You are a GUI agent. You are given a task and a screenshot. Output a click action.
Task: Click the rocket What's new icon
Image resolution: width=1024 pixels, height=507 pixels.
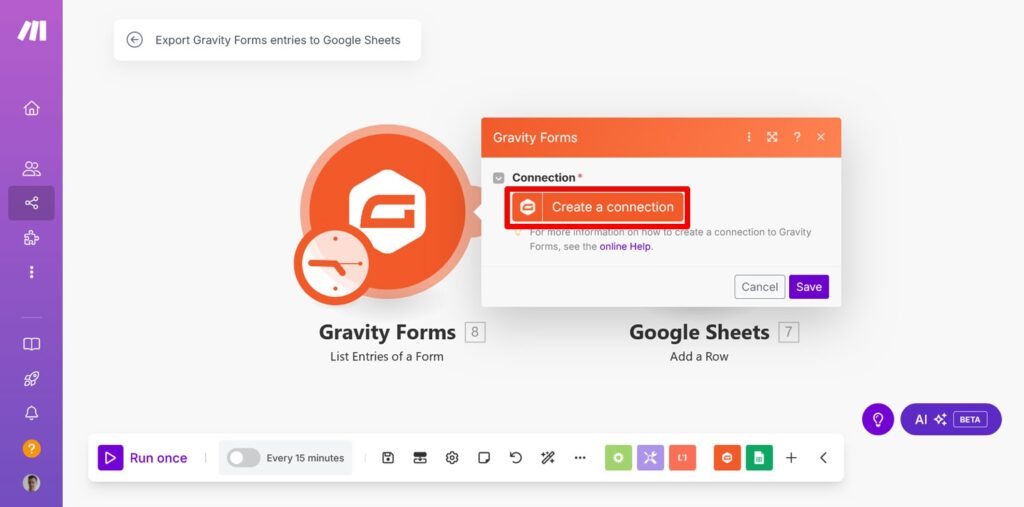pos(31,379)
